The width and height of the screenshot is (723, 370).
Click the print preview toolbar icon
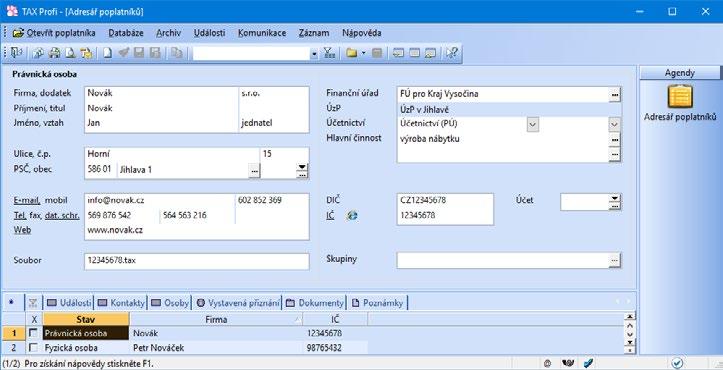[x=70, y=53]
